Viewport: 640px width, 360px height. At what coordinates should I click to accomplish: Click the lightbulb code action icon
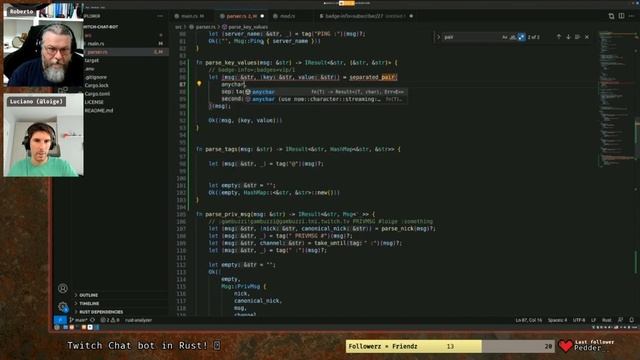199,84
